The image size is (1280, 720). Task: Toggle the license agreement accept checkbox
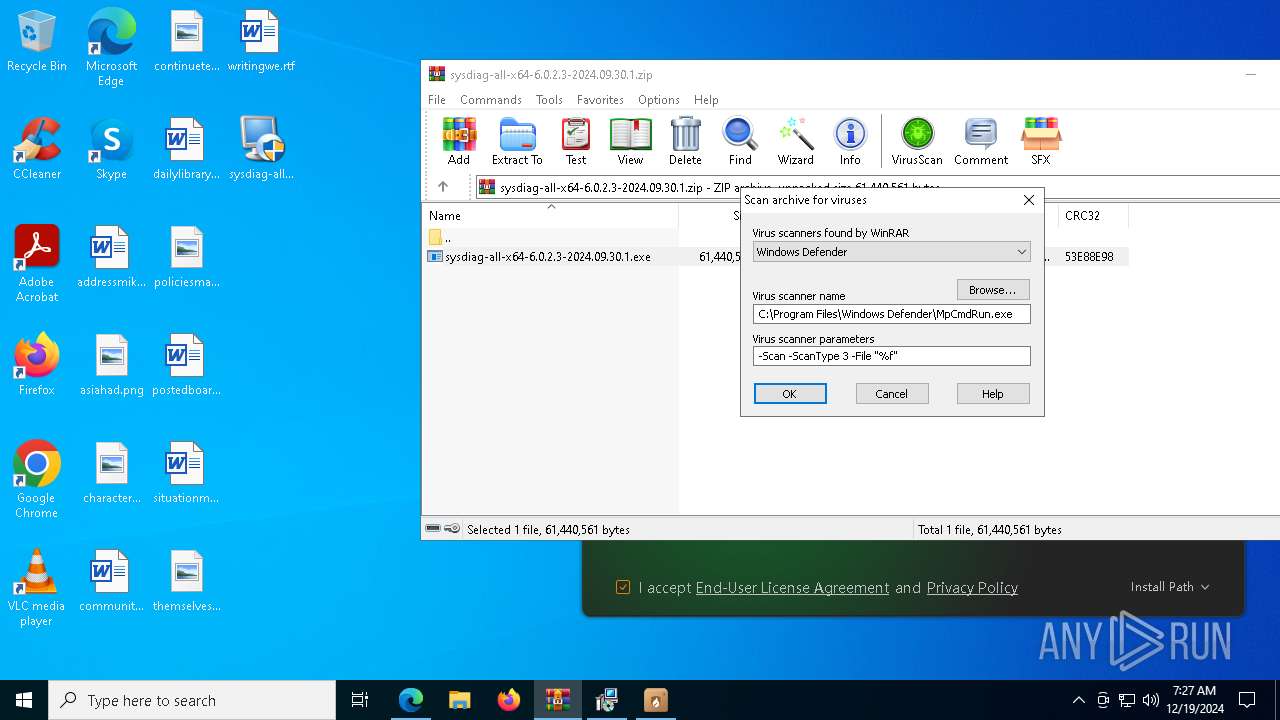(x=623, y=588)
